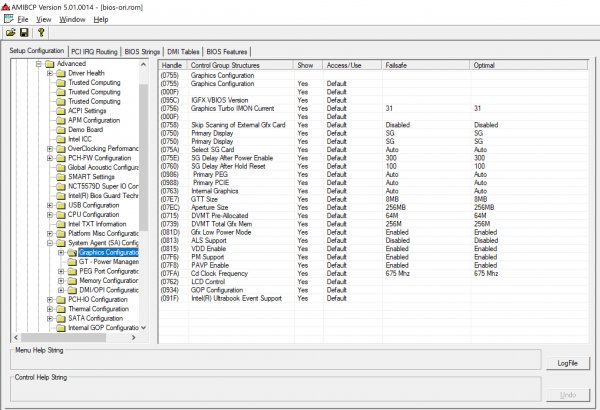Image resolution: width=600 pixels, height=410 pixels.
Task: Open the Help menu
Action: 101,20
